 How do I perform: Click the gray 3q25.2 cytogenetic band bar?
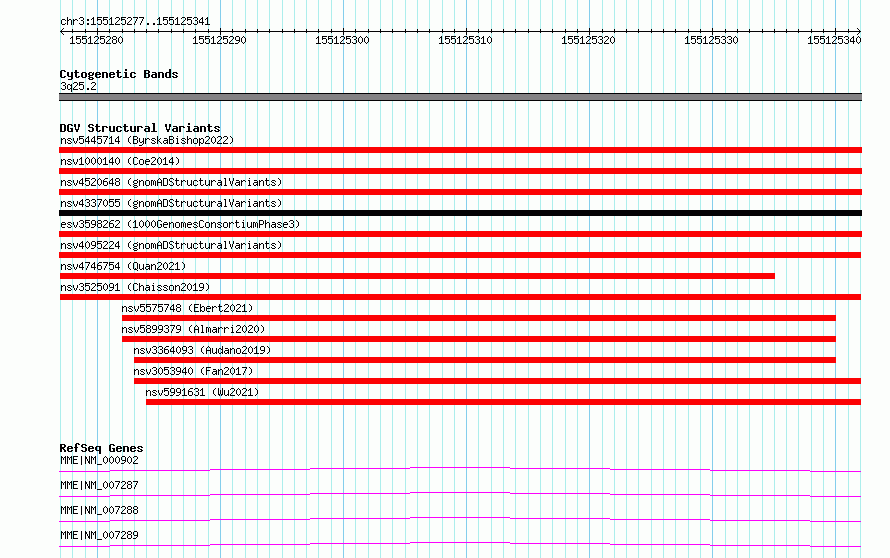(x=460, y=97)
